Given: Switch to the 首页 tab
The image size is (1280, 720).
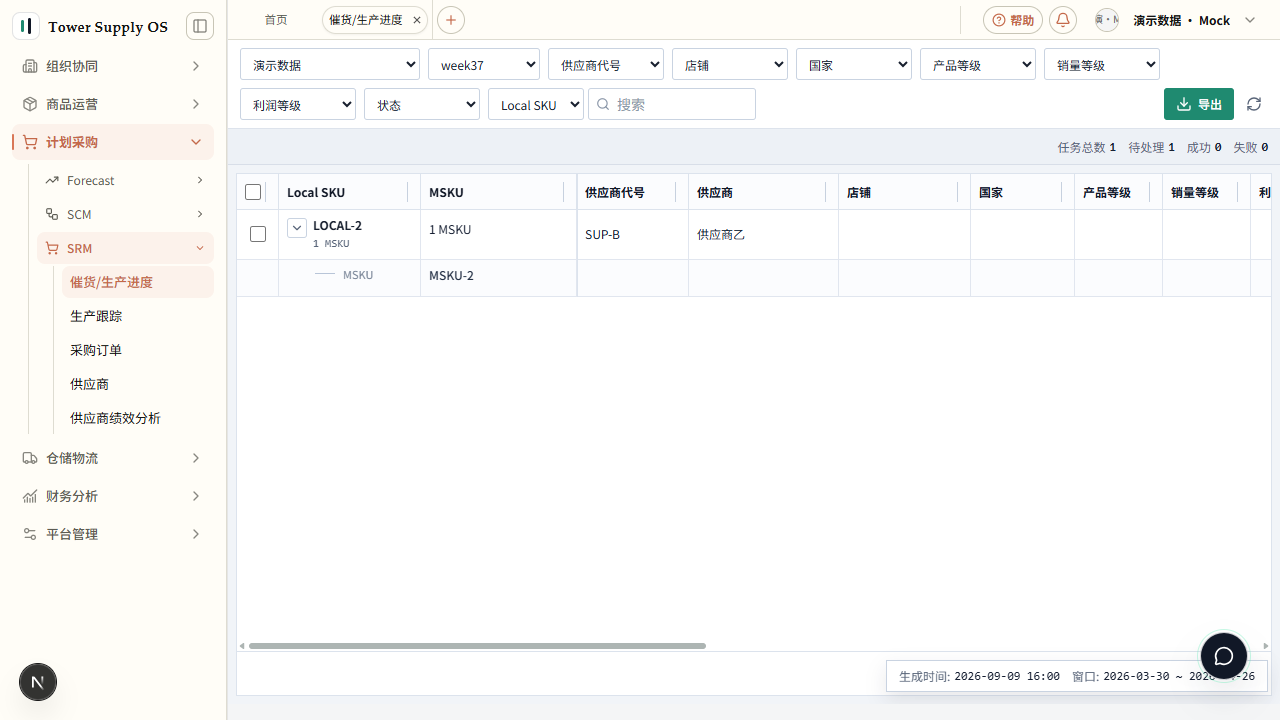Looking at the screenshot, I should tap(276, 20).
